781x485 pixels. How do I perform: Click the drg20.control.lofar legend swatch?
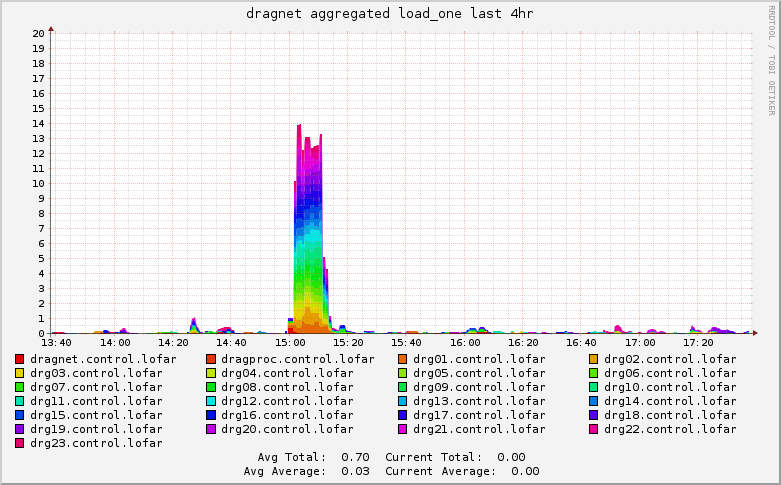[211, 429]
